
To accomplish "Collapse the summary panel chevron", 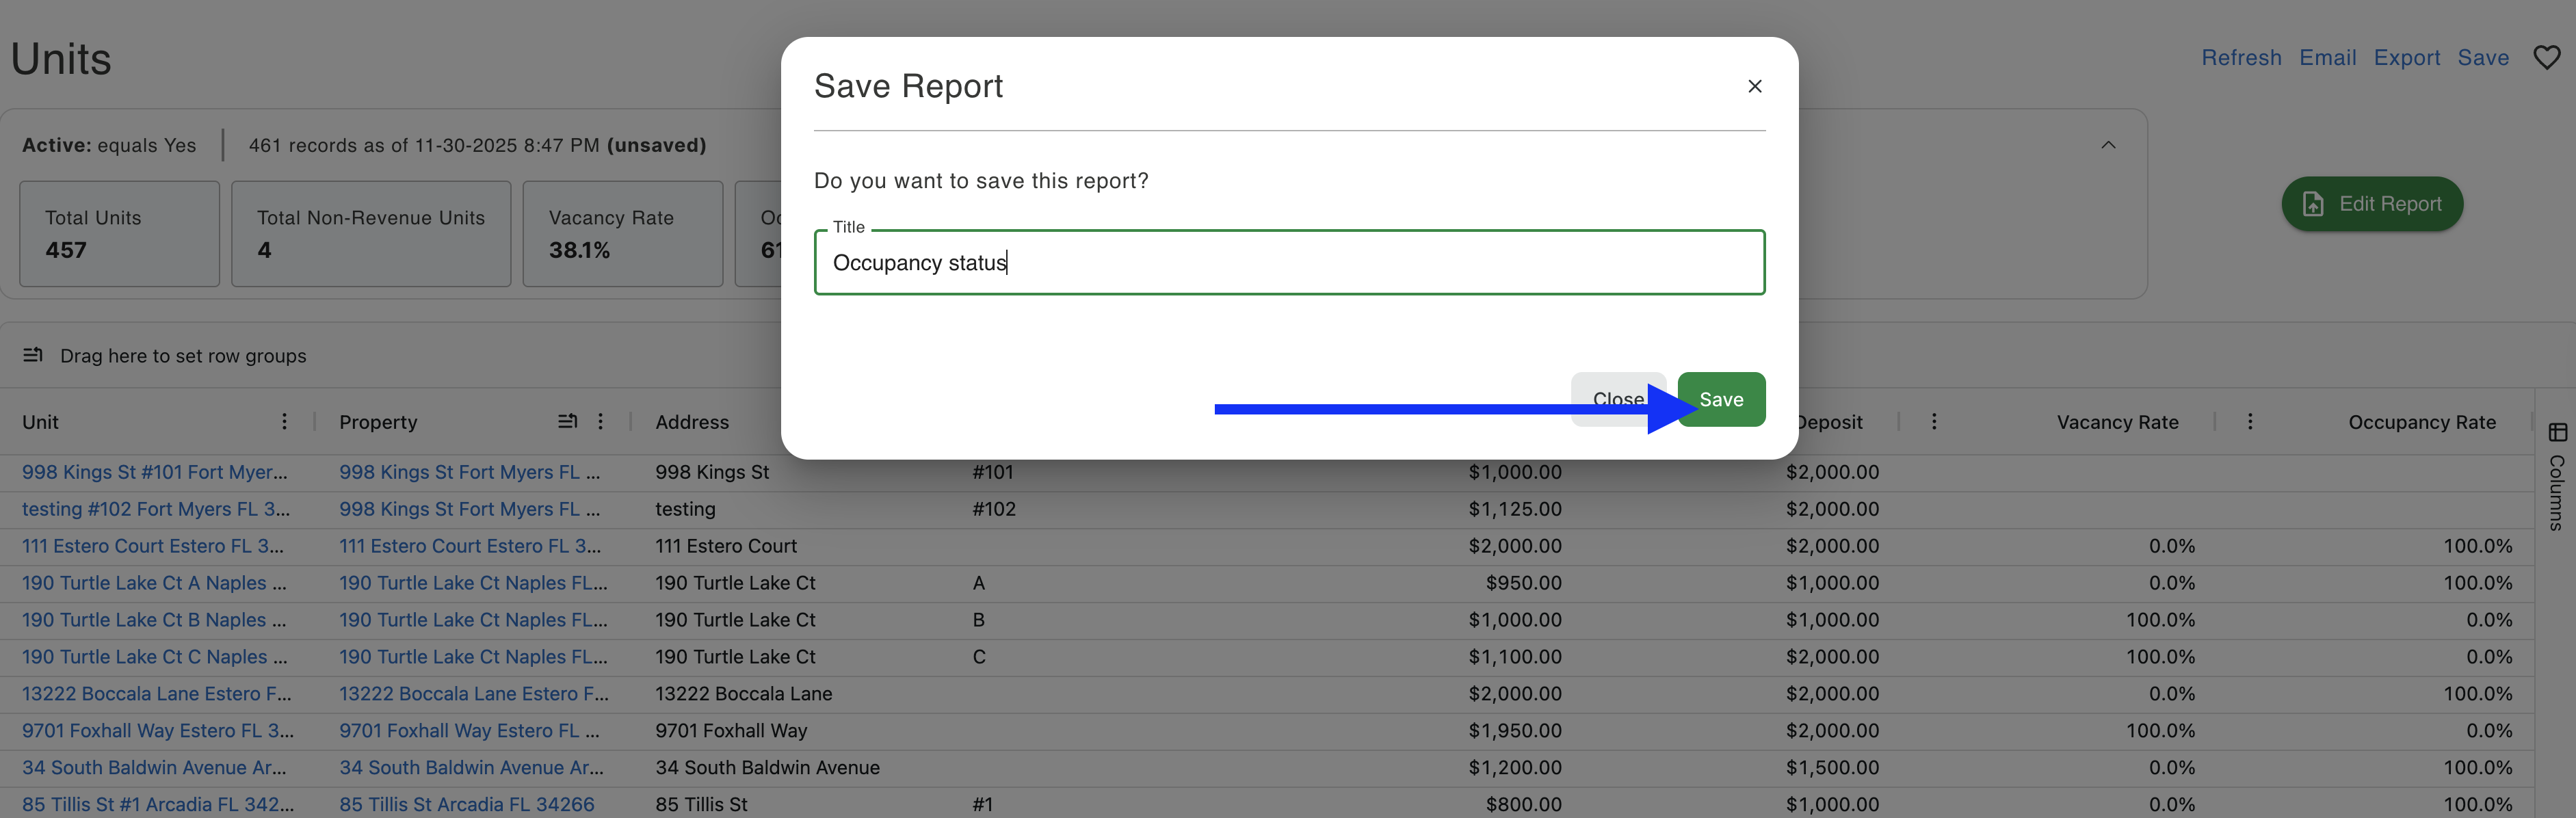I will tap(2108, 145).
